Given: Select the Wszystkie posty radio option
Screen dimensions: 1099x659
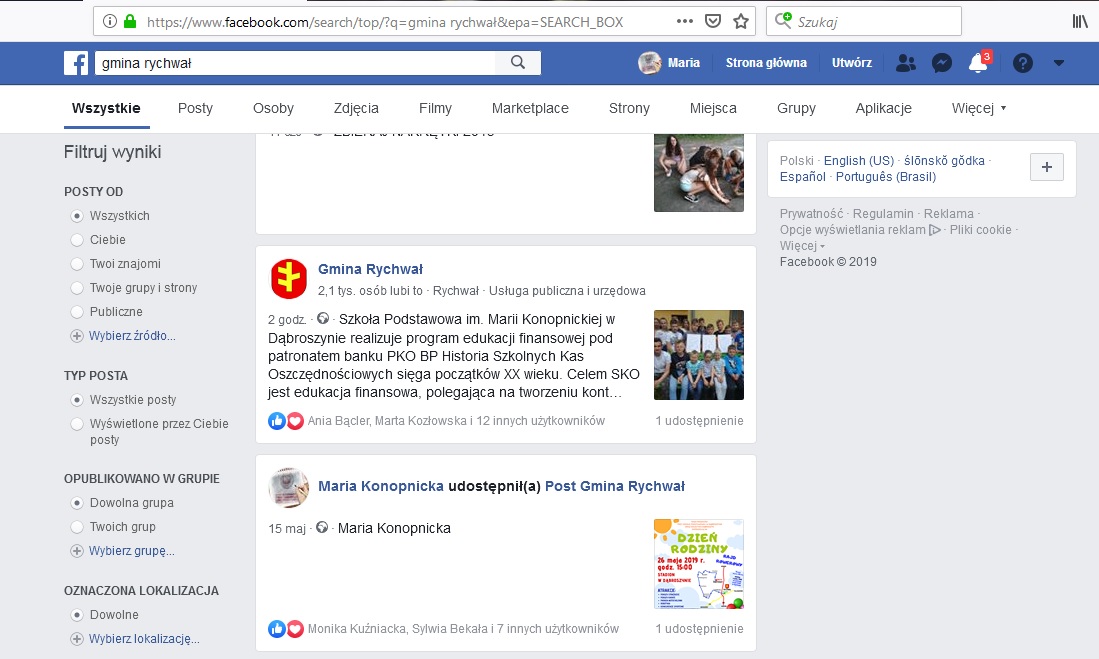Looking at the screenshot, I should (x=77, y=400).
